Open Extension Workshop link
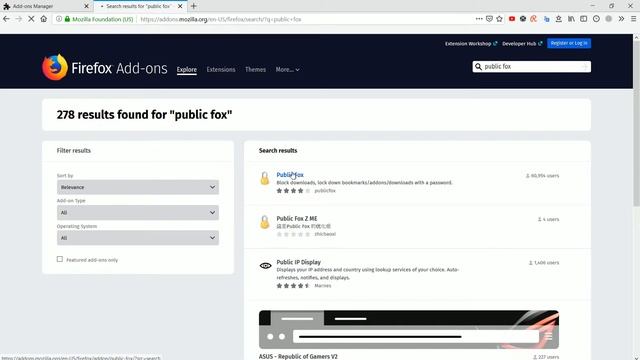 [471, 44]
